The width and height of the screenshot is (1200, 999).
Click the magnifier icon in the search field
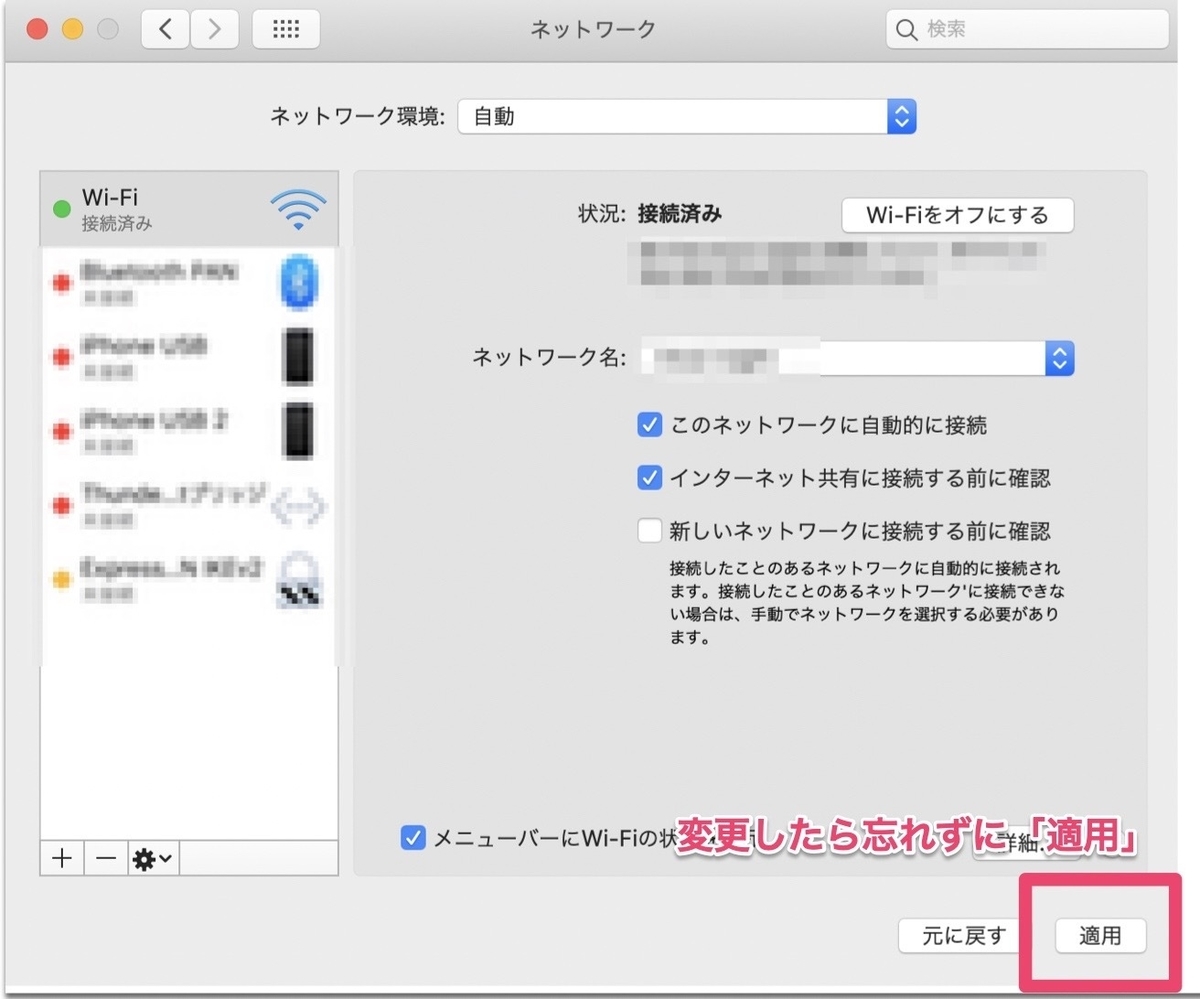click(x=907, y=30)
